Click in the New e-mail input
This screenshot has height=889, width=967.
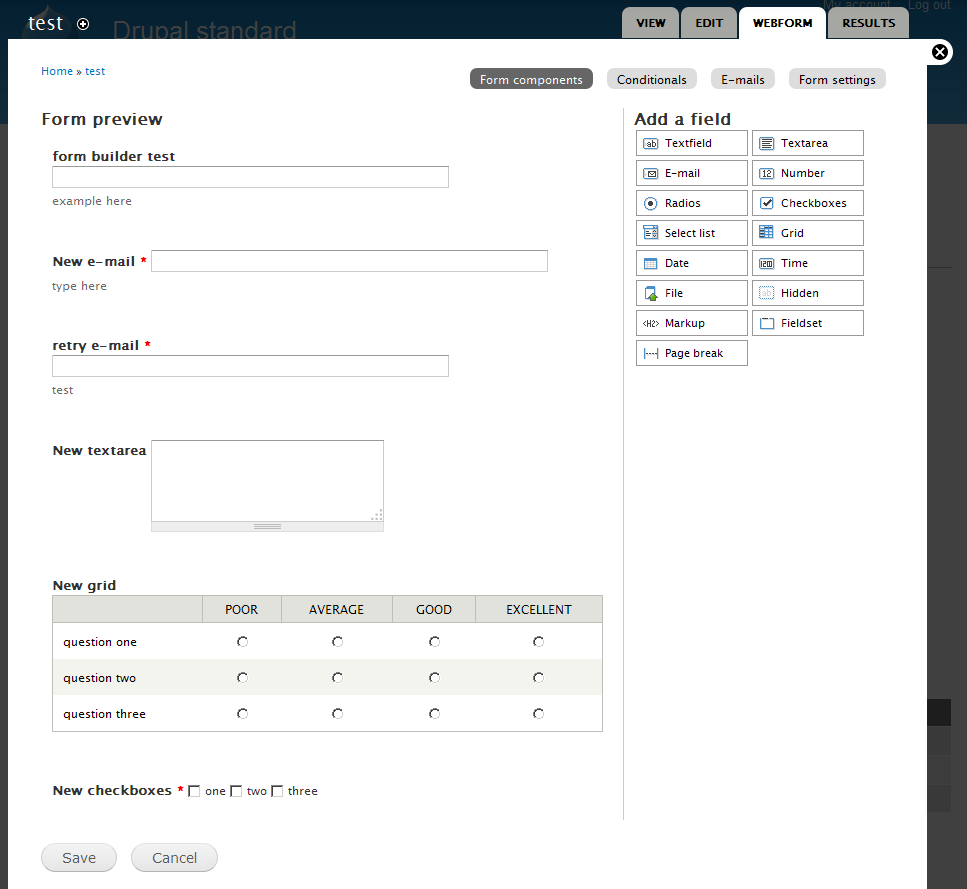[349, 261]
